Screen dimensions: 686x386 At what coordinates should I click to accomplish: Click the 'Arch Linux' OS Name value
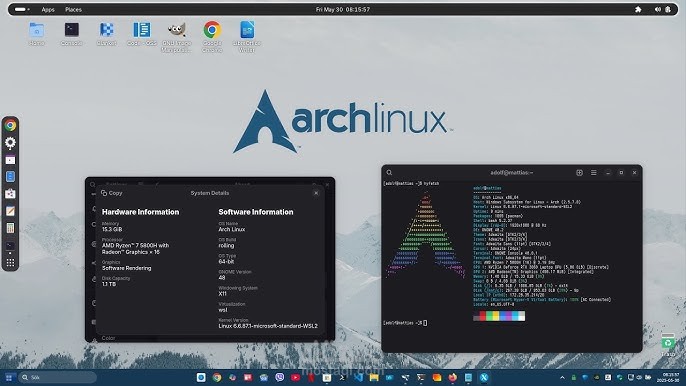click(x=232, y=229)
